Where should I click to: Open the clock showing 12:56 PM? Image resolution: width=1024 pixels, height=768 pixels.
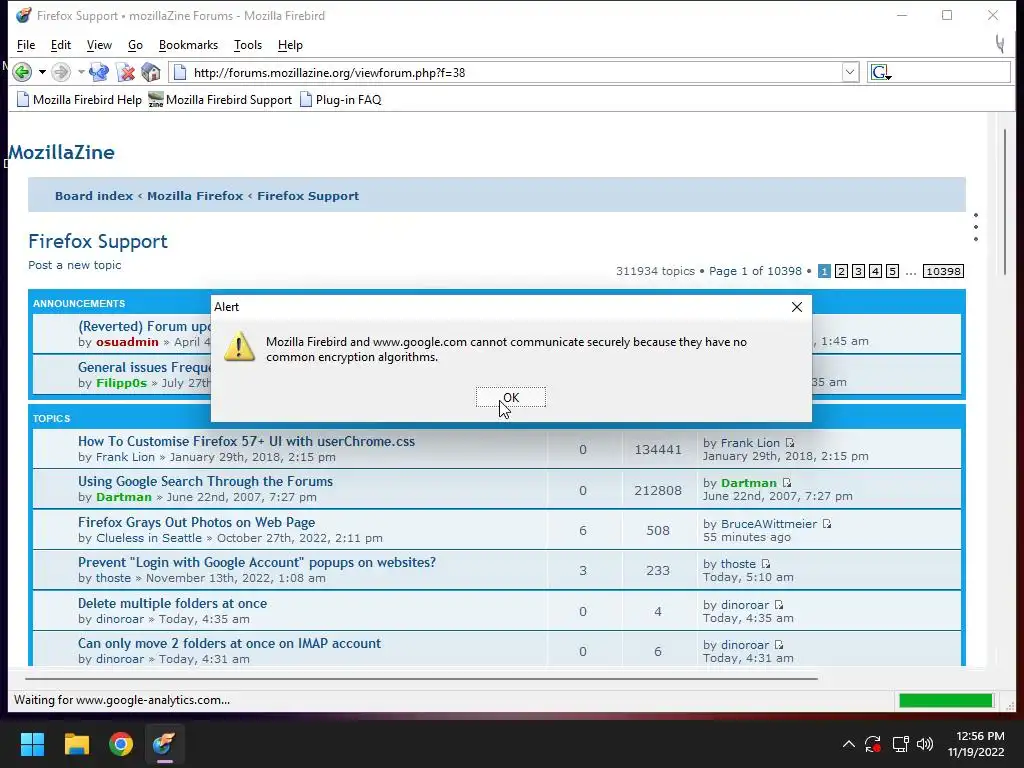coord(976,744)
